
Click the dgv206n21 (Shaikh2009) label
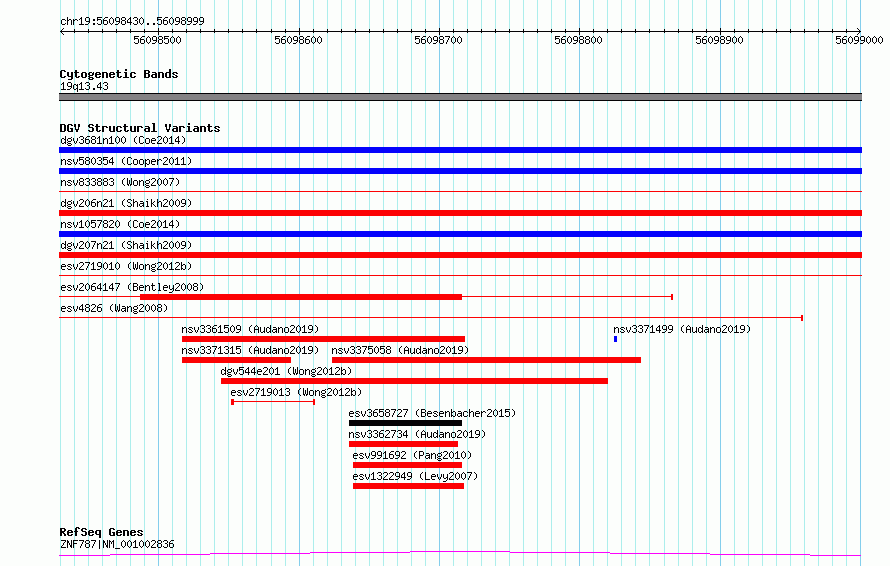click(x=126, y=203)
